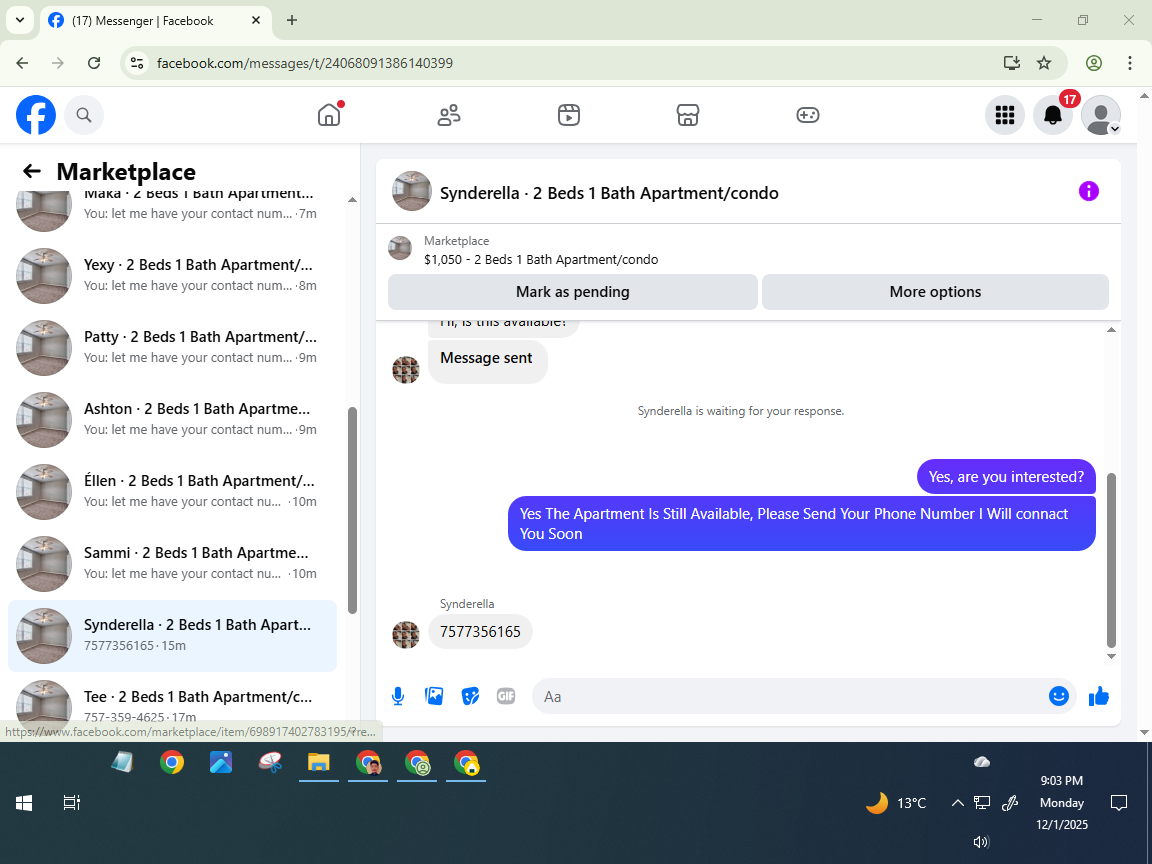Bookmark this page with the star
1152x864 pixels.
tap(1044, 63)
